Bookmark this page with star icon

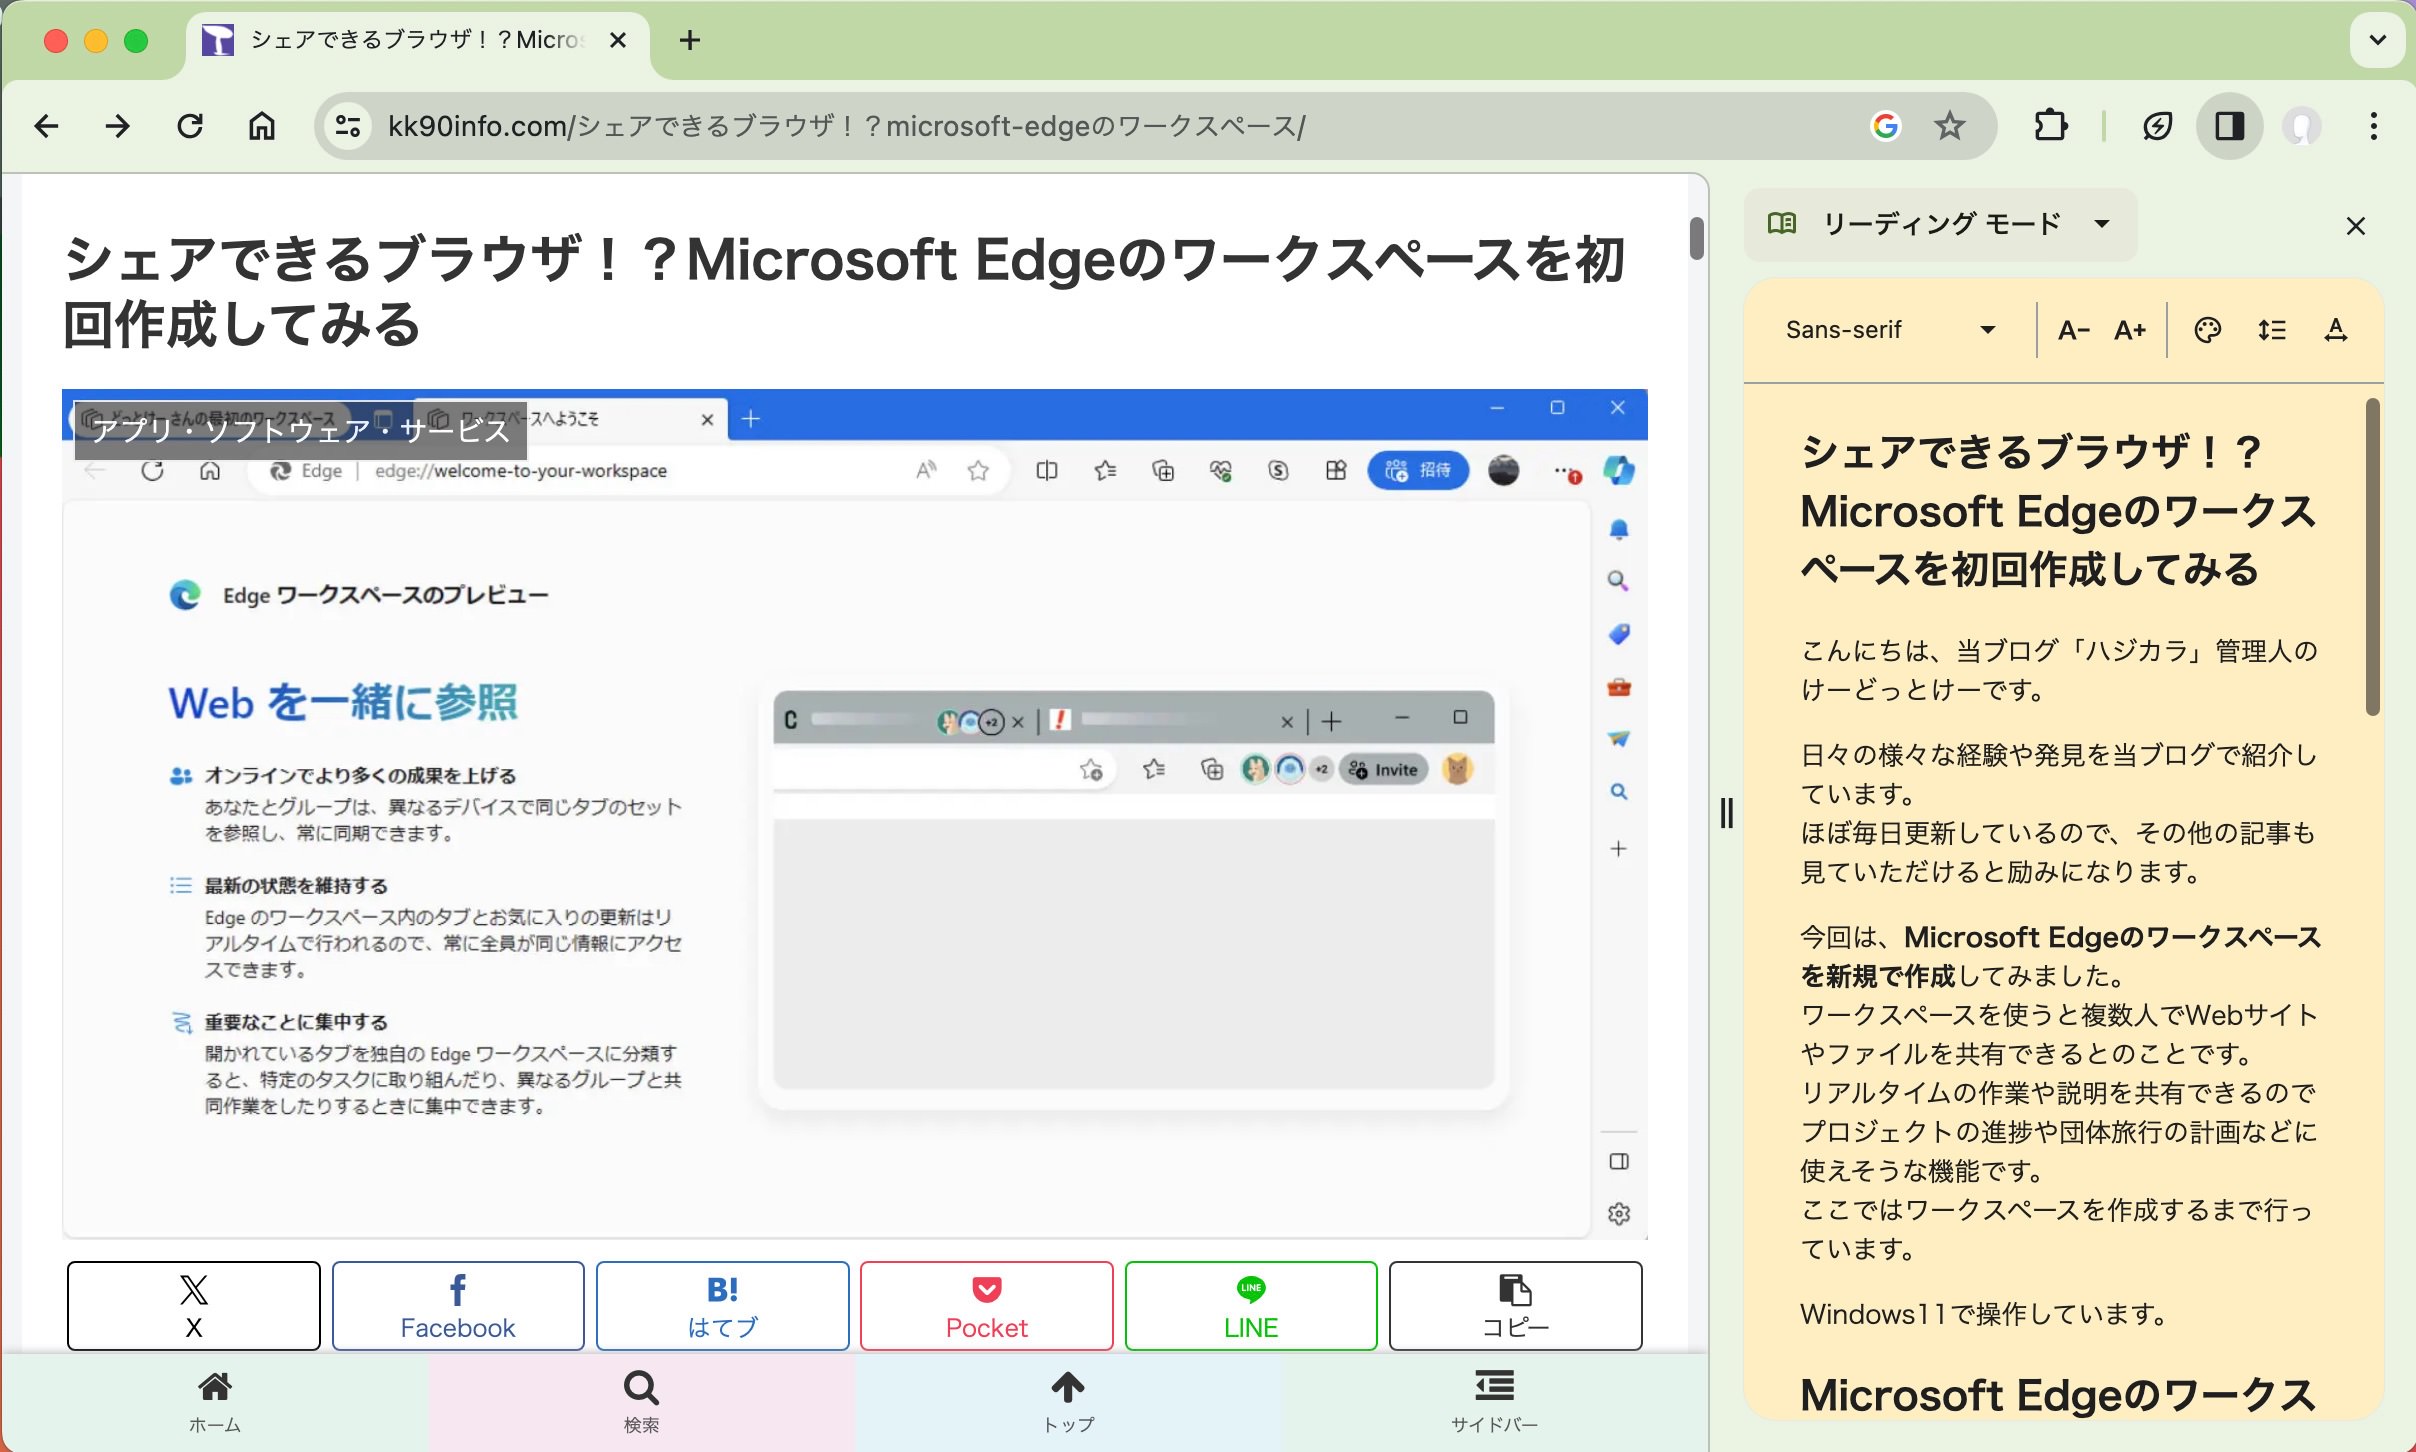(1949, 126)
